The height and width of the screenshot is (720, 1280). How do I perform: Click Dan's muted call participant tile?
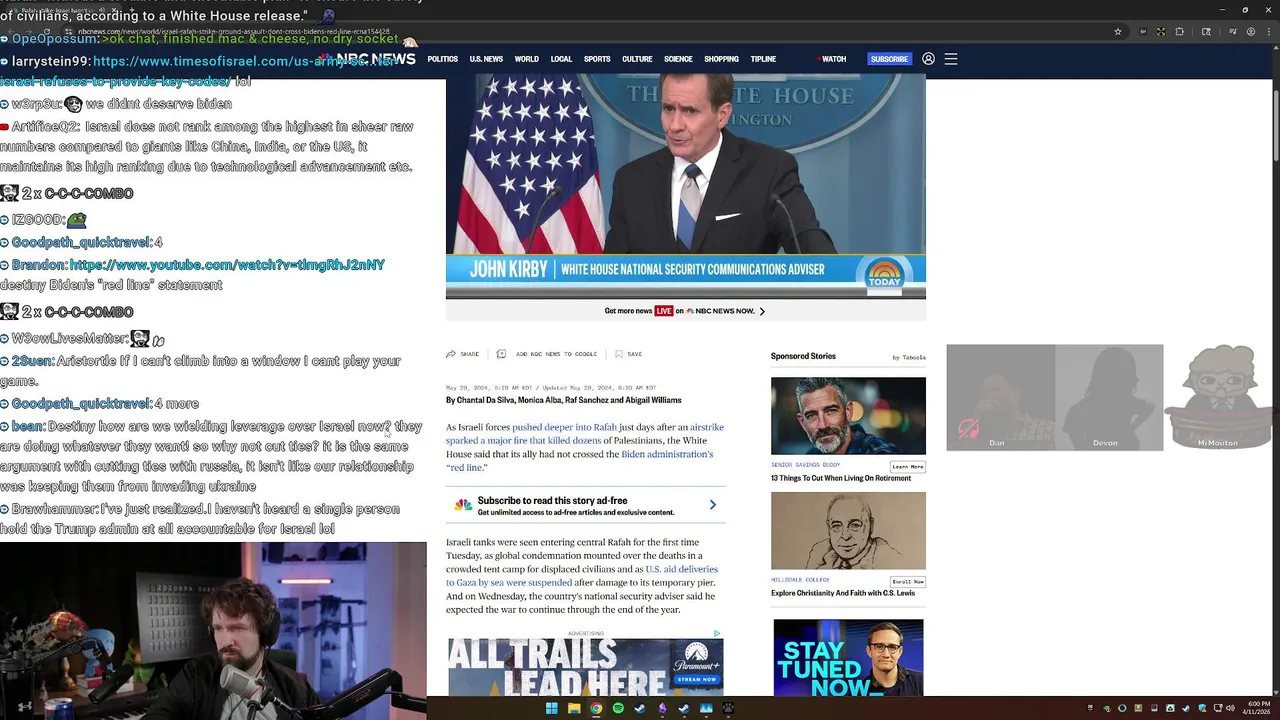[x=1000, y=397]
